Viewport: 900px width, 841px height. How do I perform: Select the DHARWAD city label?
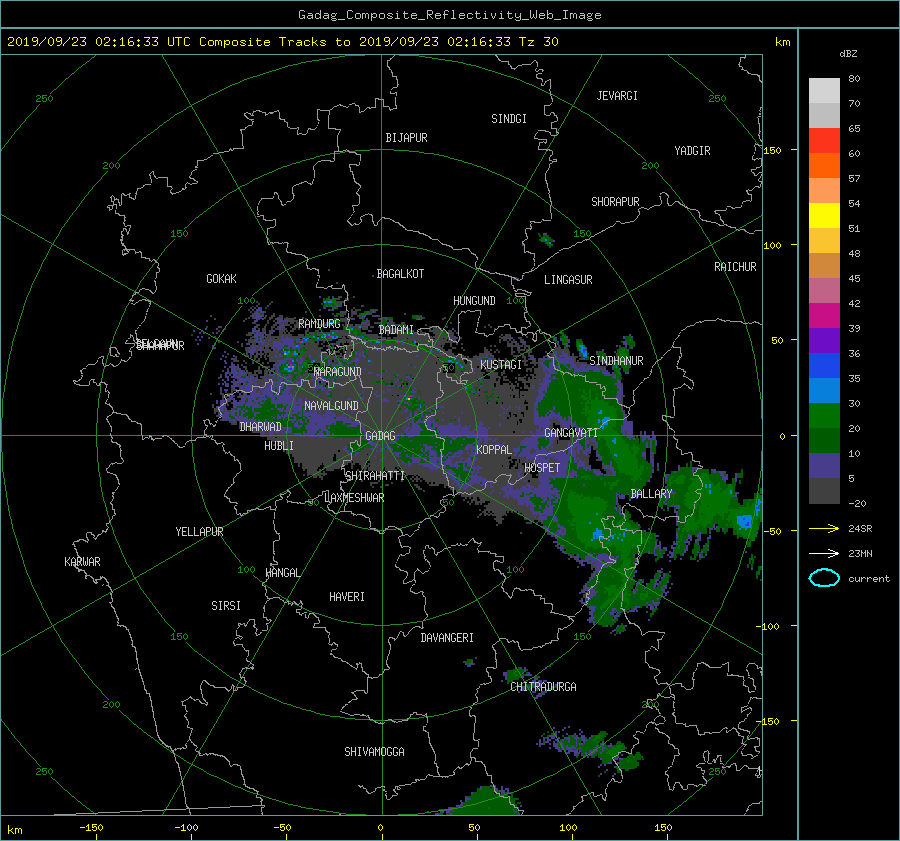pos(260,427)
